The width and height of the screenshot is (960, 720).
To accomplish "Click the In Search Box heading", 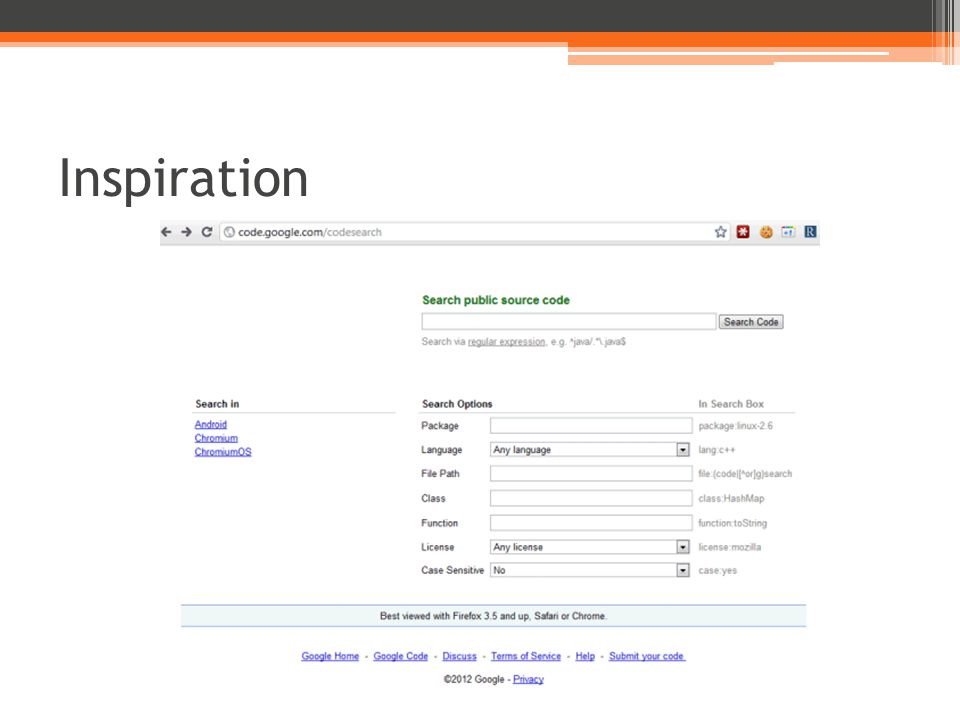I will point(731,404).
